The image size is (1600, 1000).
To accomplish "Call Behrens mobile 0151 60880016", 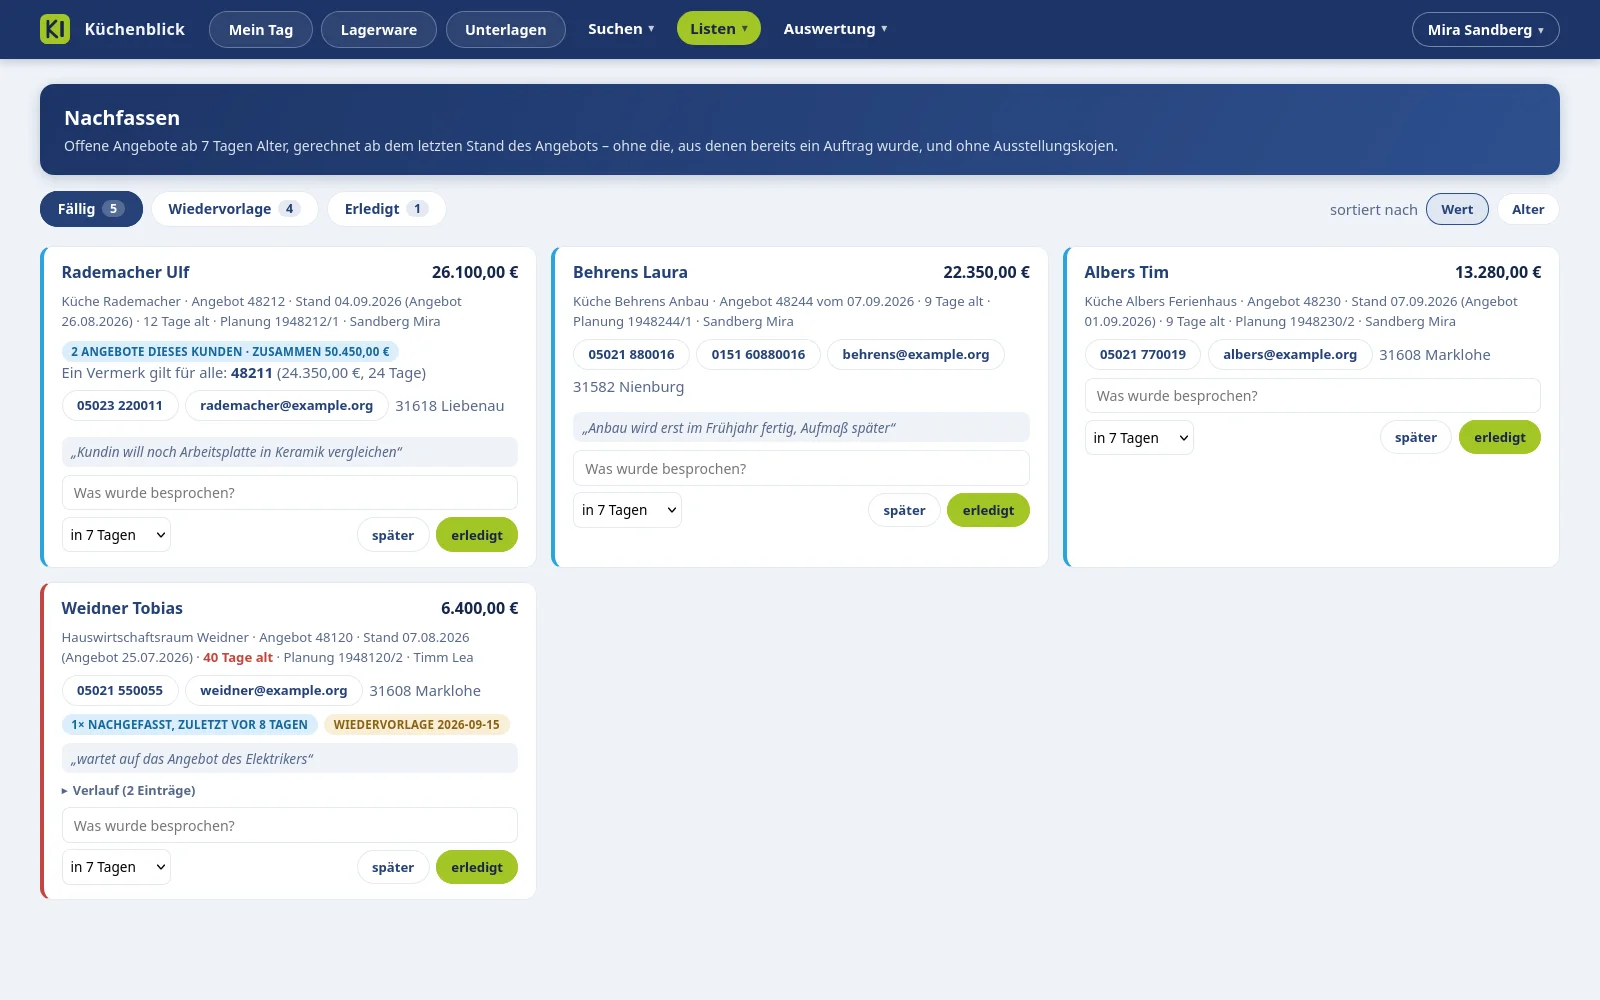I will (x=758, y=355).
